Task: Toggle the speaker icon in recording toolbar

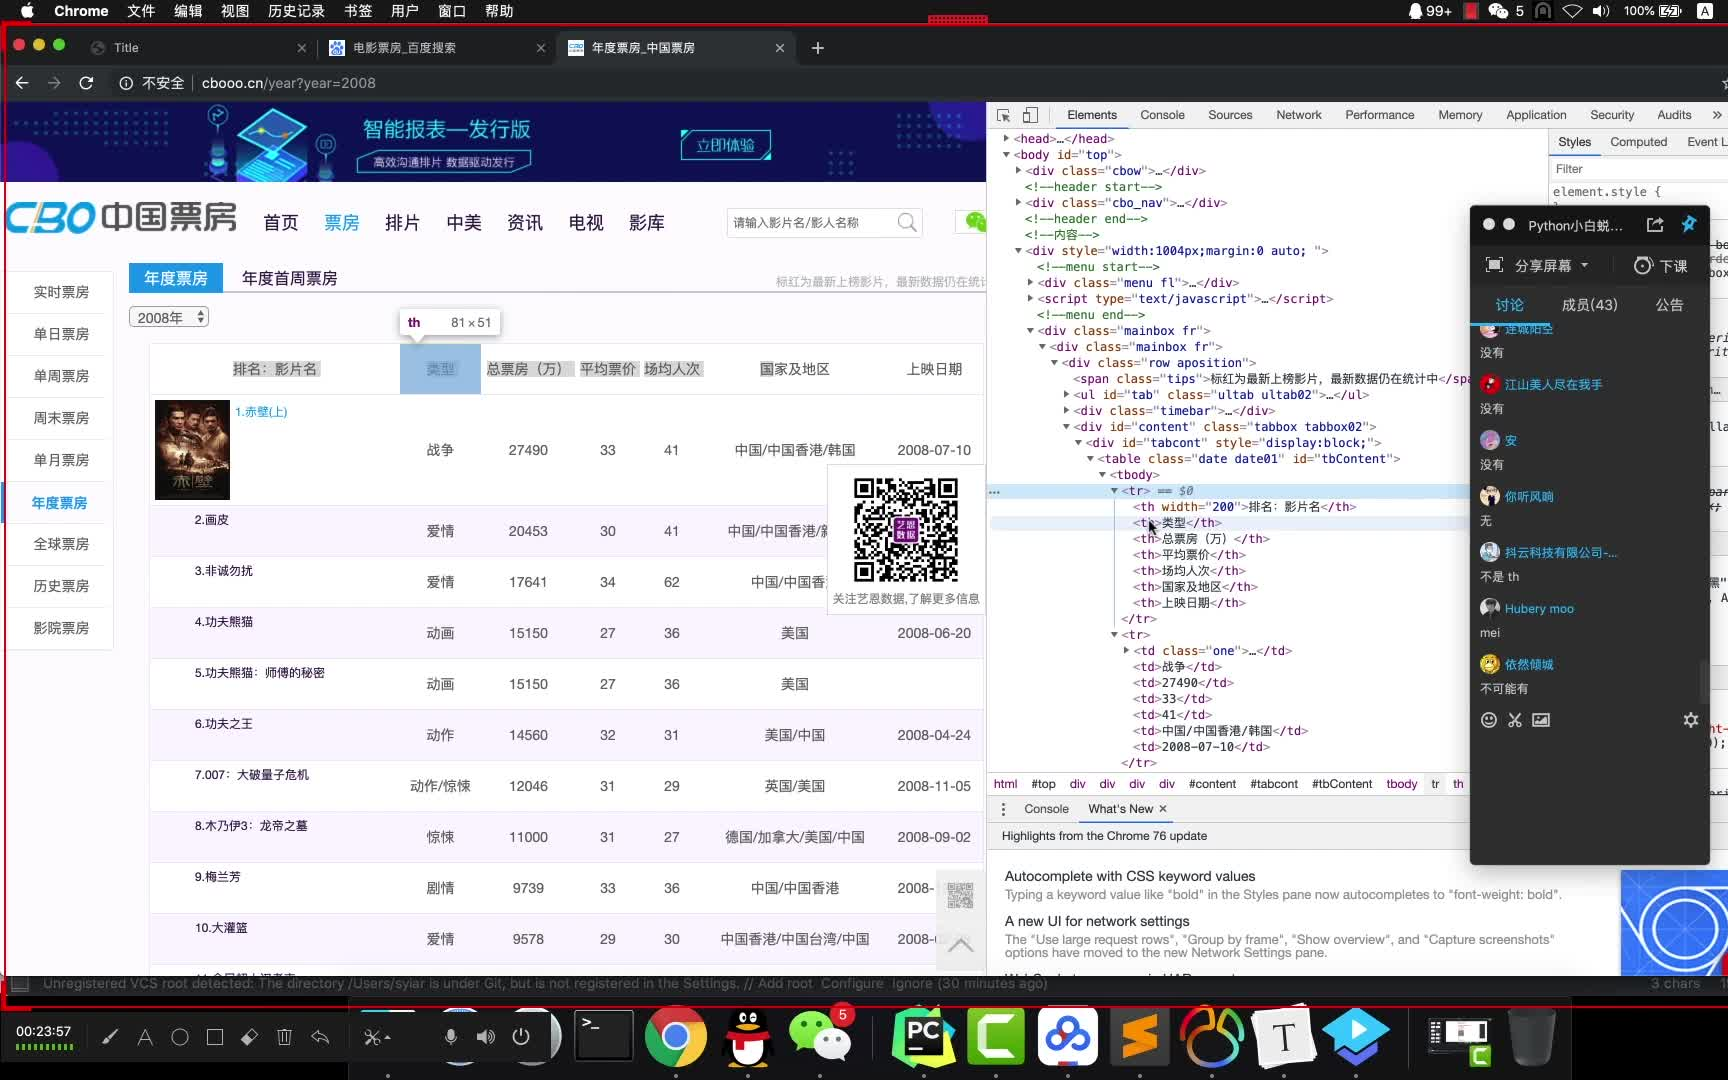Action: [x=486, y=1037]
